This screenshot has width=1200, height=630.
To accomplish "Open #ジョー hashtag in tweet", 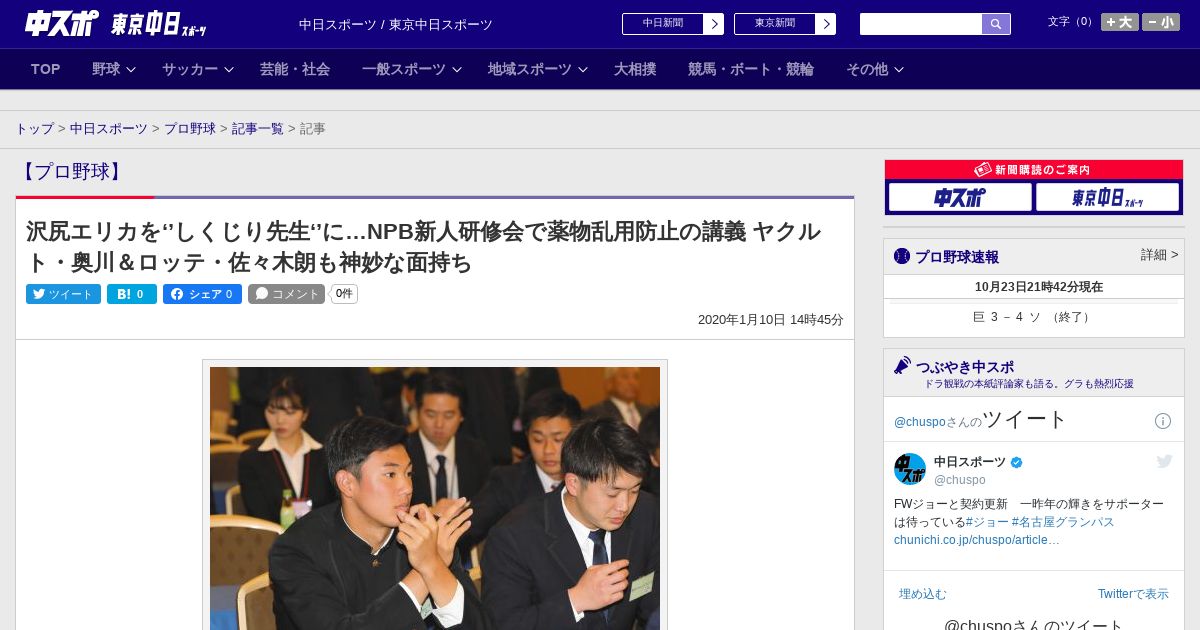I will click(987, 522).
